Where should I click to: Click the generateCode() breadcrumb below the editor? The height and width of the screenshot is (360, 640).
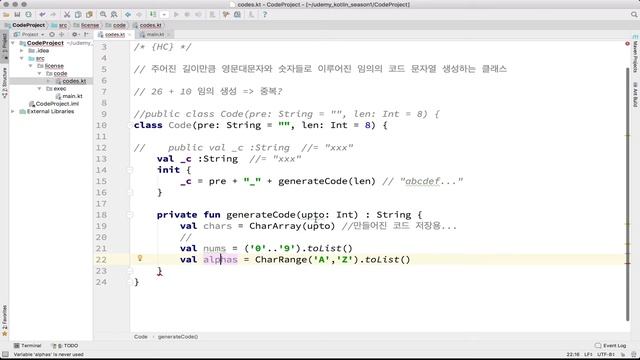click(x=178, y=337)
